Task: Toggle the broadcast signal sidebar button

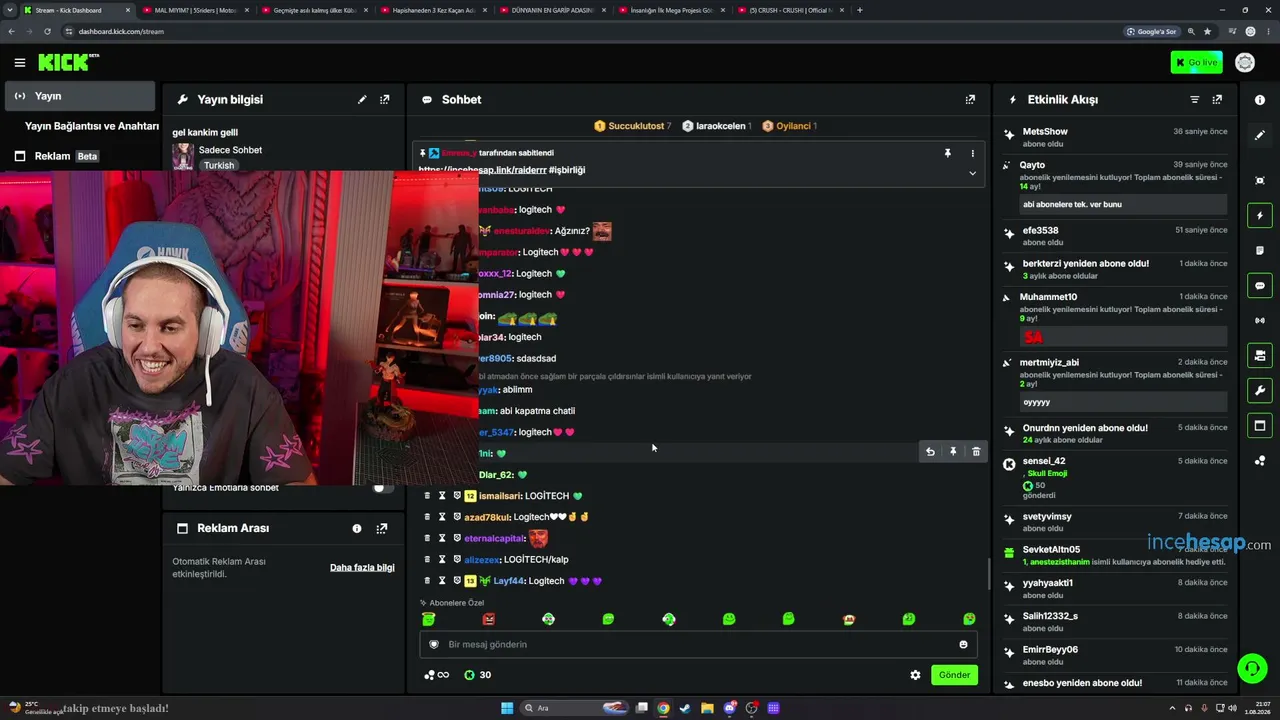Action: tap(1260, 320)
